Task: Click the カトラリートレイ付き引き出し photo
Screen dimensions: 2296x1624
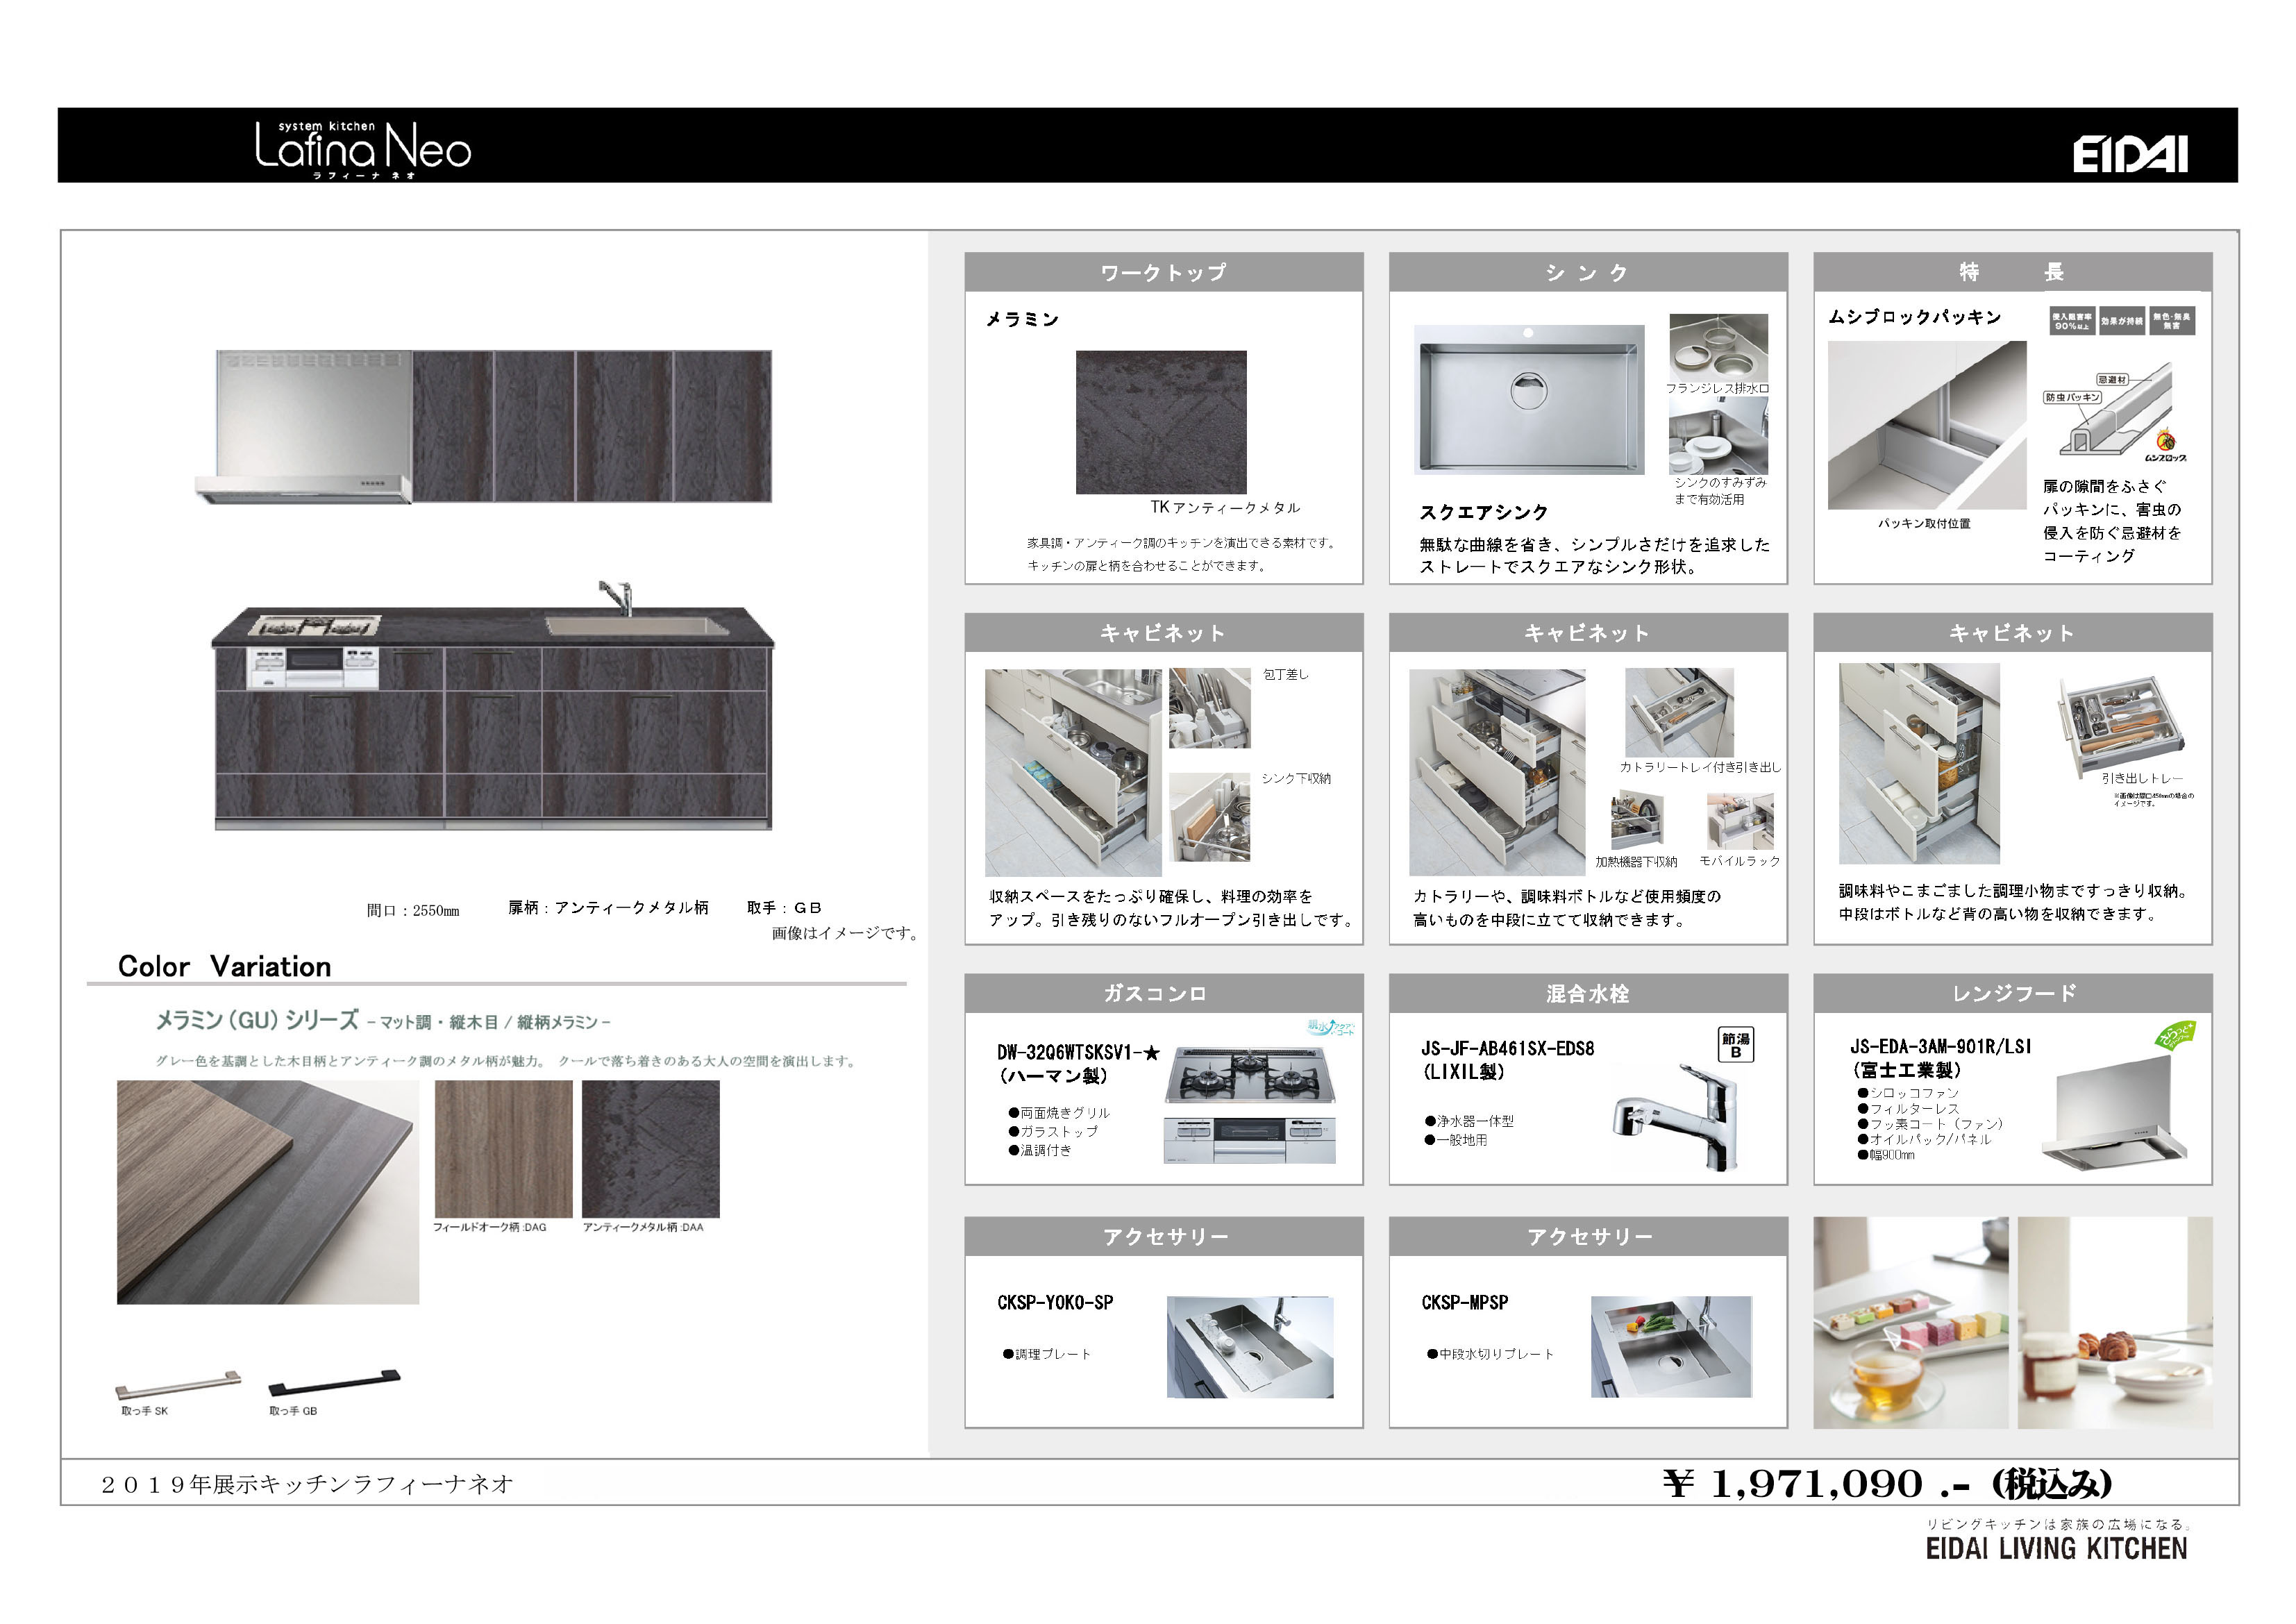Action: pyautogui.click(x=1679, y=712)
